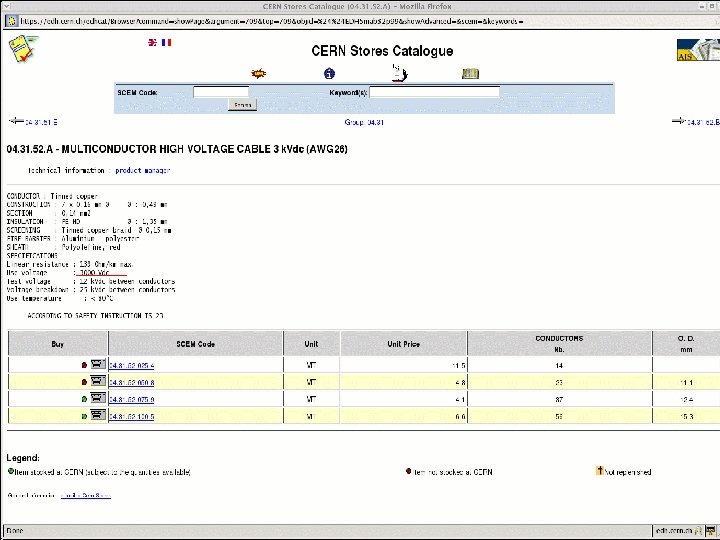
Task: Click the 'new' starburst icon
Action: 259,73
